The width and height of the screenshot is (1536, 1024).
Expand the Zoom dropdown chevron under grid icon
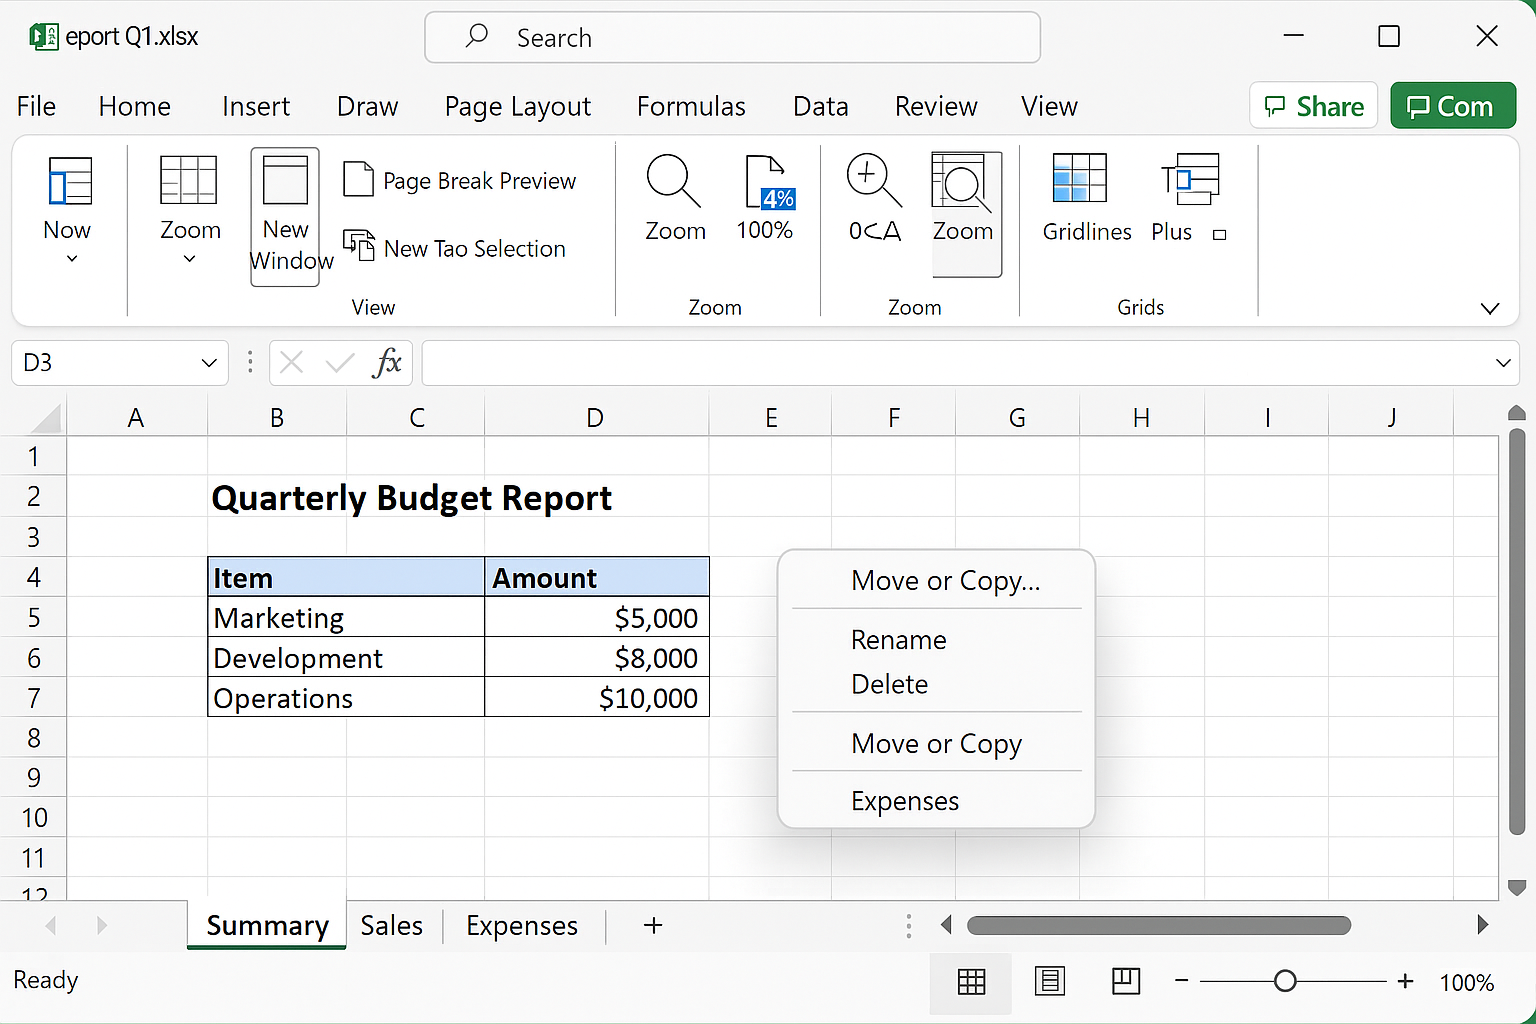(x=190, y=259)
